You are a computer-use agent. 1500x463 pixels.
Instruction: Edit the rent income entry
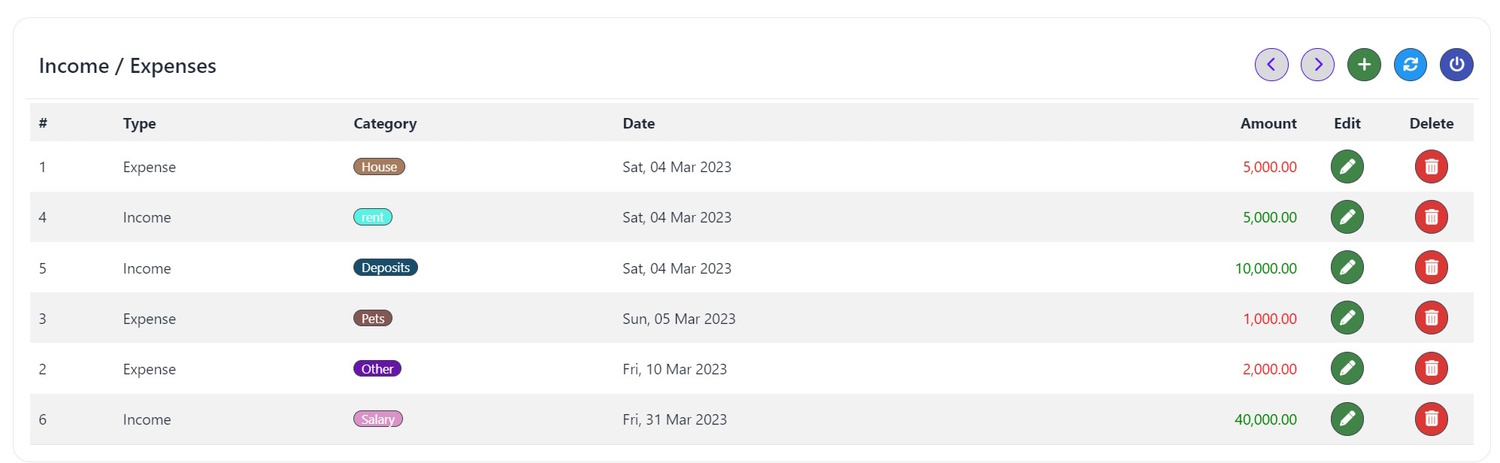tap(1347, 217)
